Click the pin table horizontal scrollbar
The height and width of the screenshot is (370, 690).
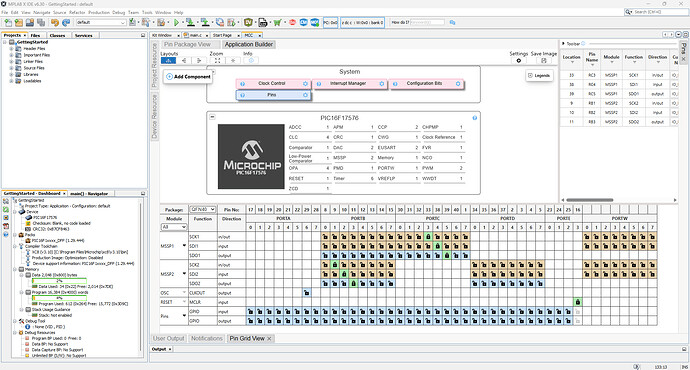click(590, 200)
